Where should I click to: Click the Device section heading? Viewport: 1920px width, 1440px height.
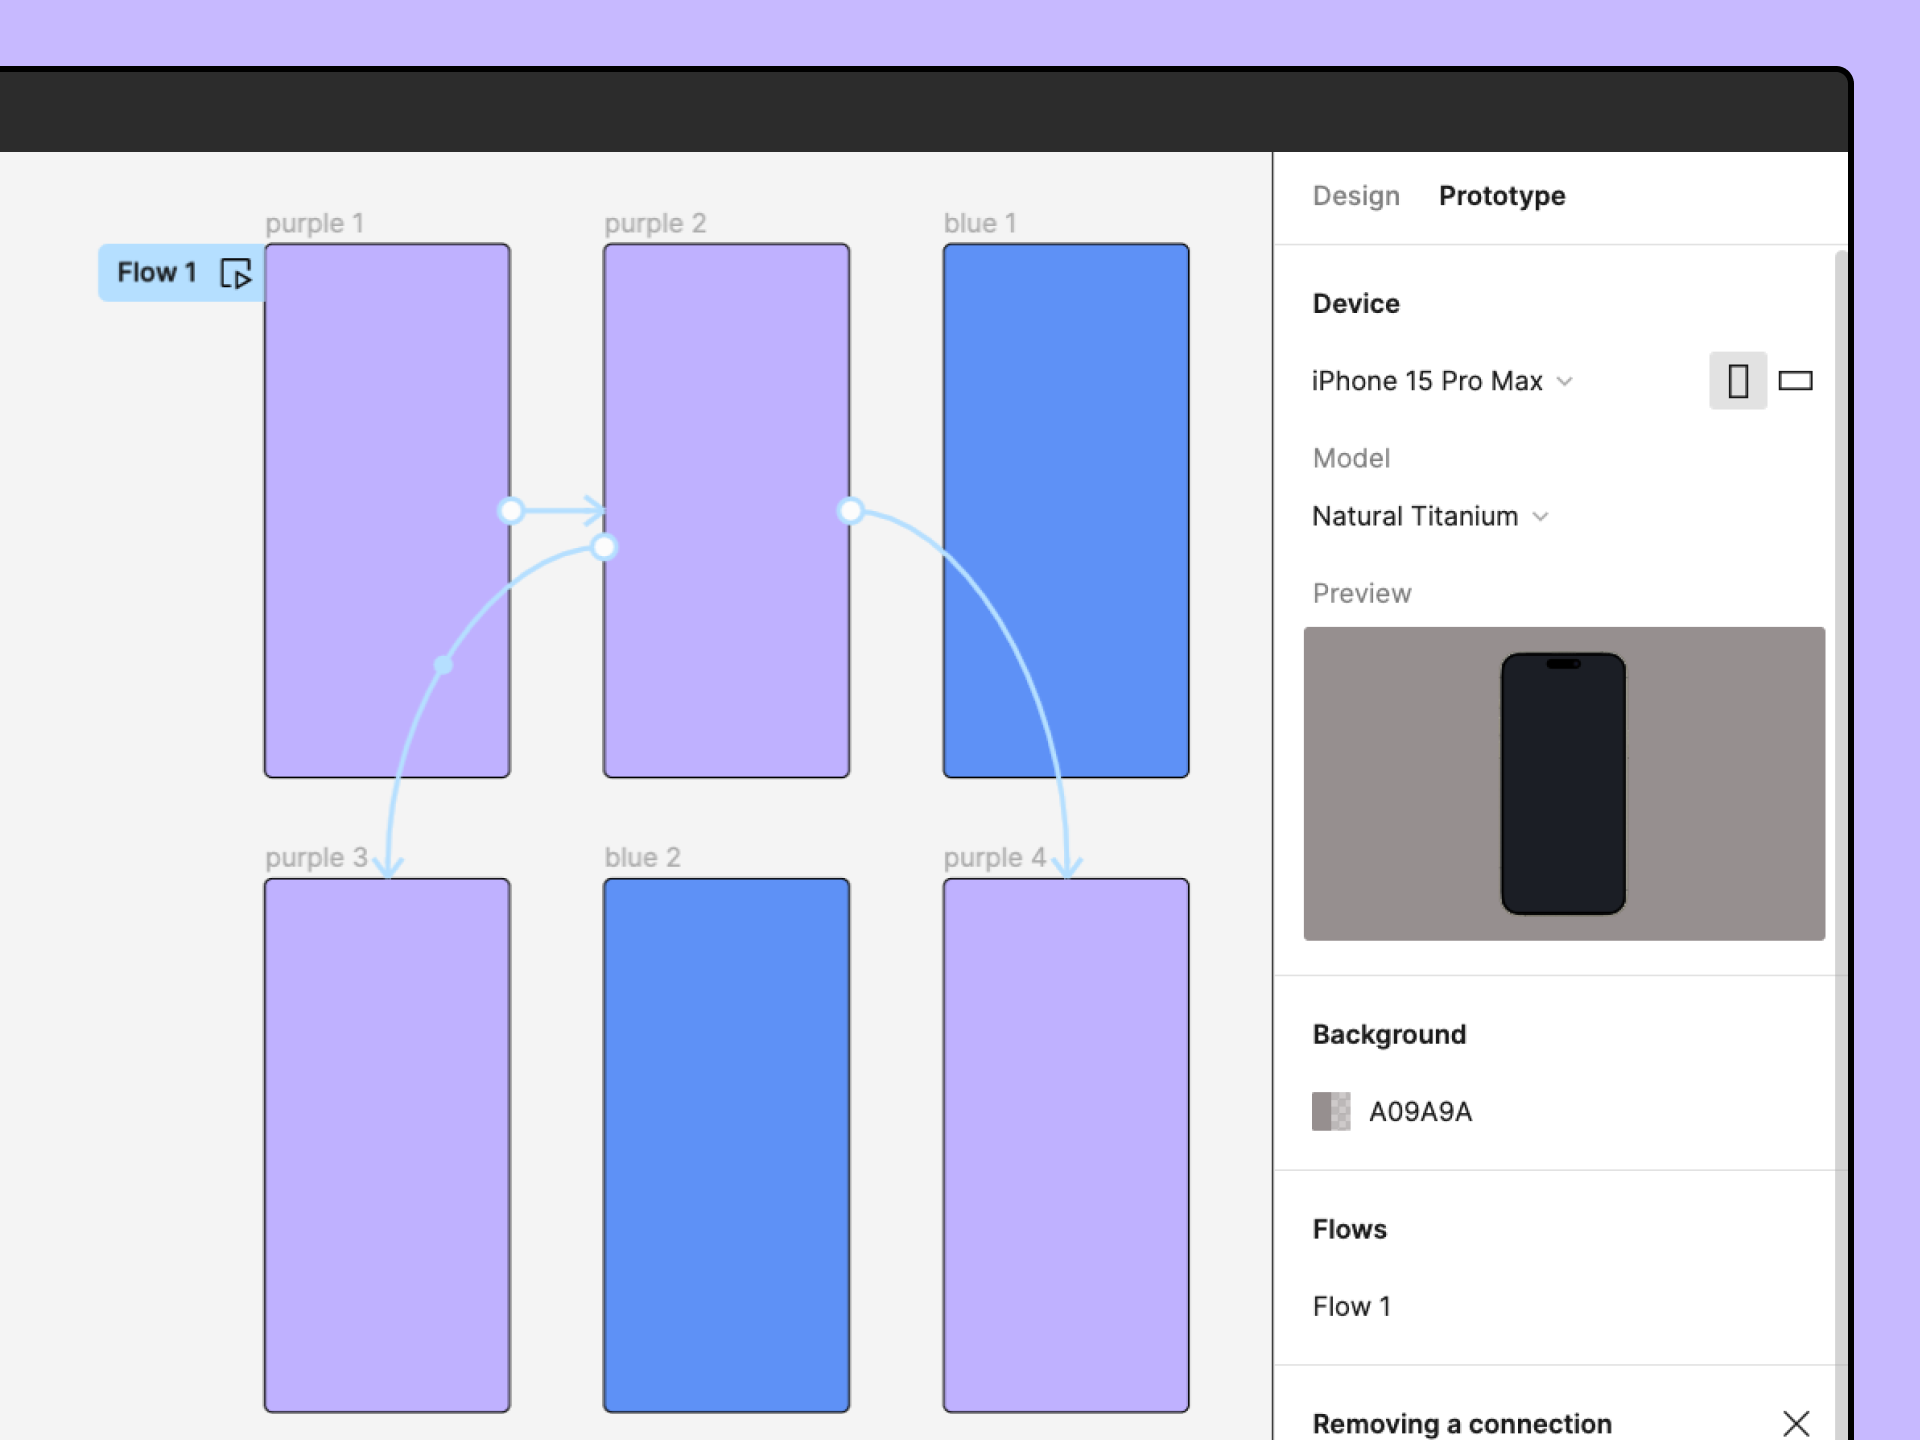1356,304
